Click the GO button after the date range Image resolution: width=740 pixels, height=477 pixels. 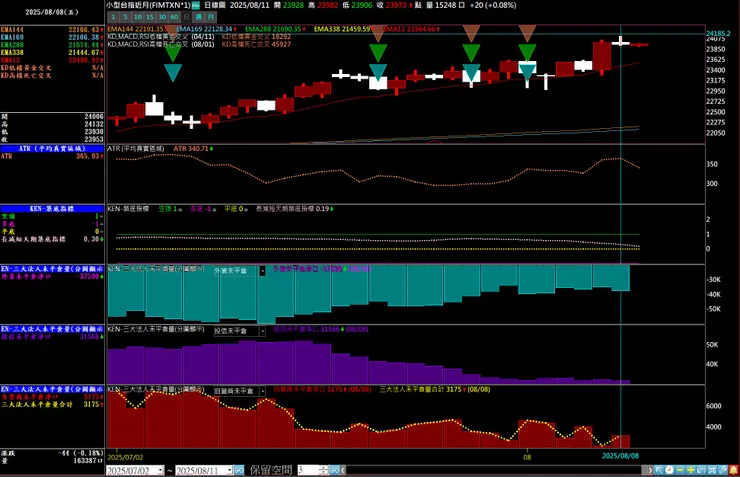tap(239, 470)
